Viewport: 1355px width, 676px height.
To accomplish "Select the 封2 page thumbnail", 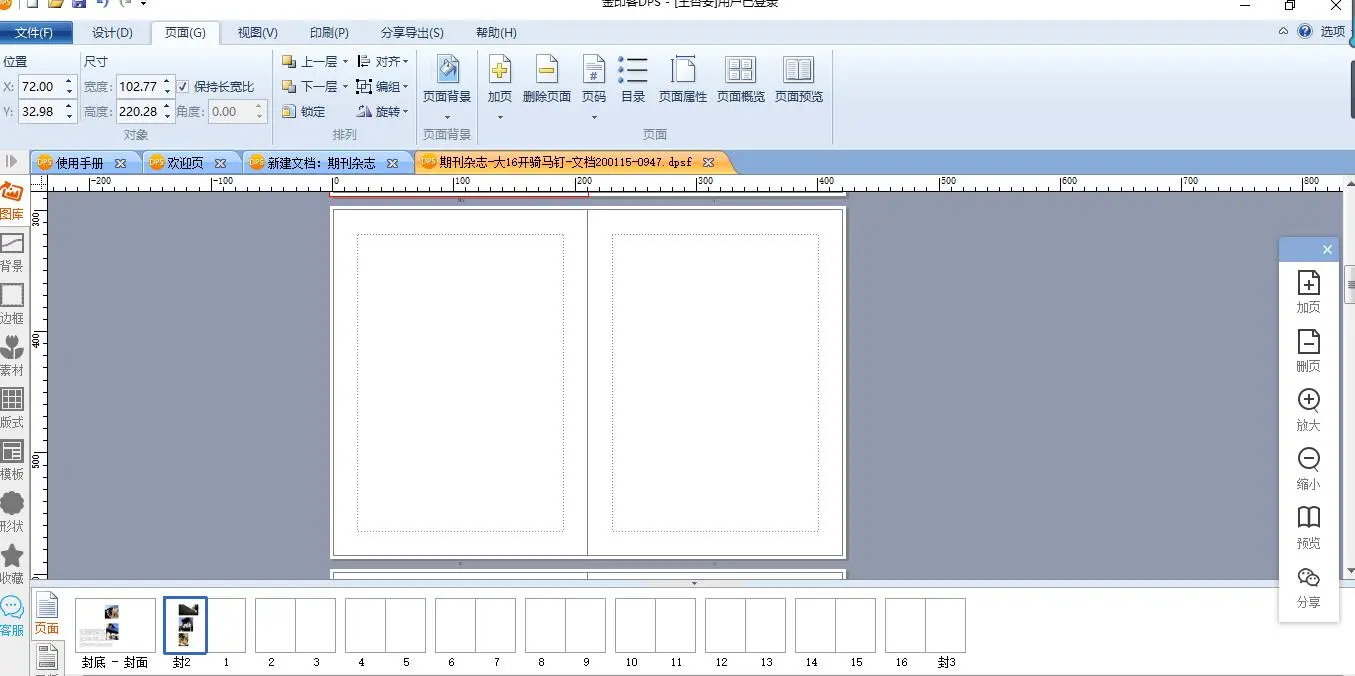I will pyautogui.click(x=185, y=626).
